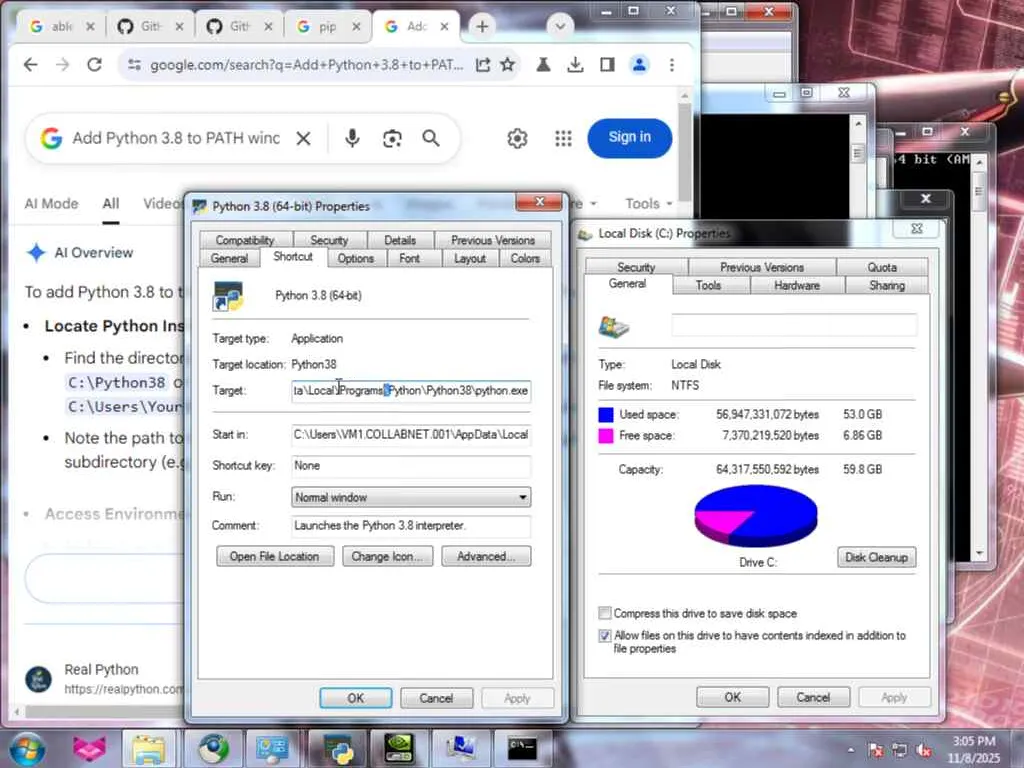Start voice search microphone

coord(352,138)
